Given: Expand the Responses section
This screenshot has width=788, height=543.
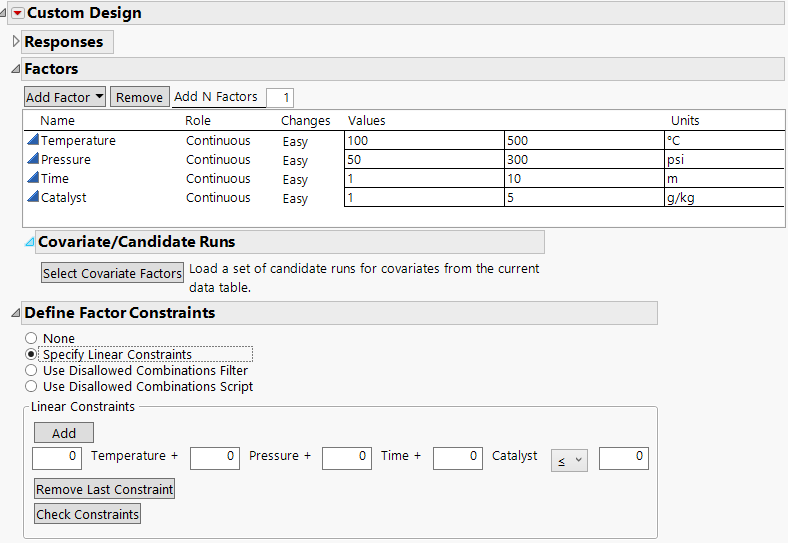Looking at the screenshot, I should tap(15, 42).
